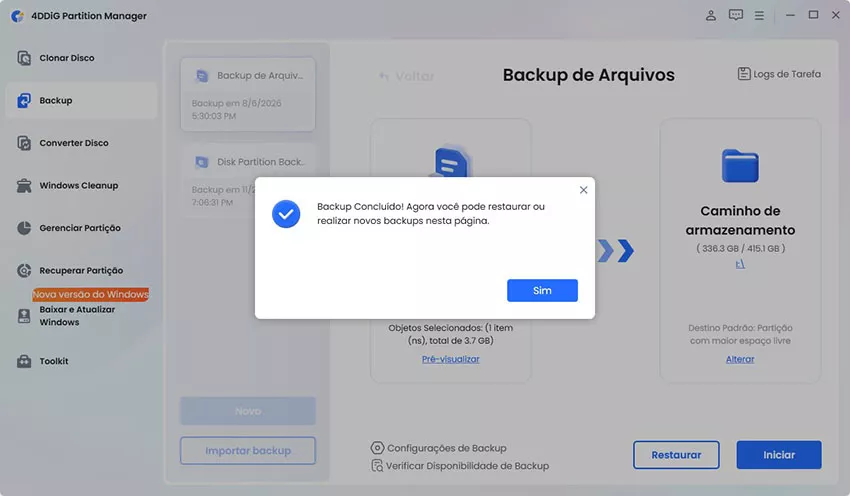Image resolution: width=850 pixels, height=496 pixels.
Task: Go back with the Voltar button
Action: [x=407, y=76]
